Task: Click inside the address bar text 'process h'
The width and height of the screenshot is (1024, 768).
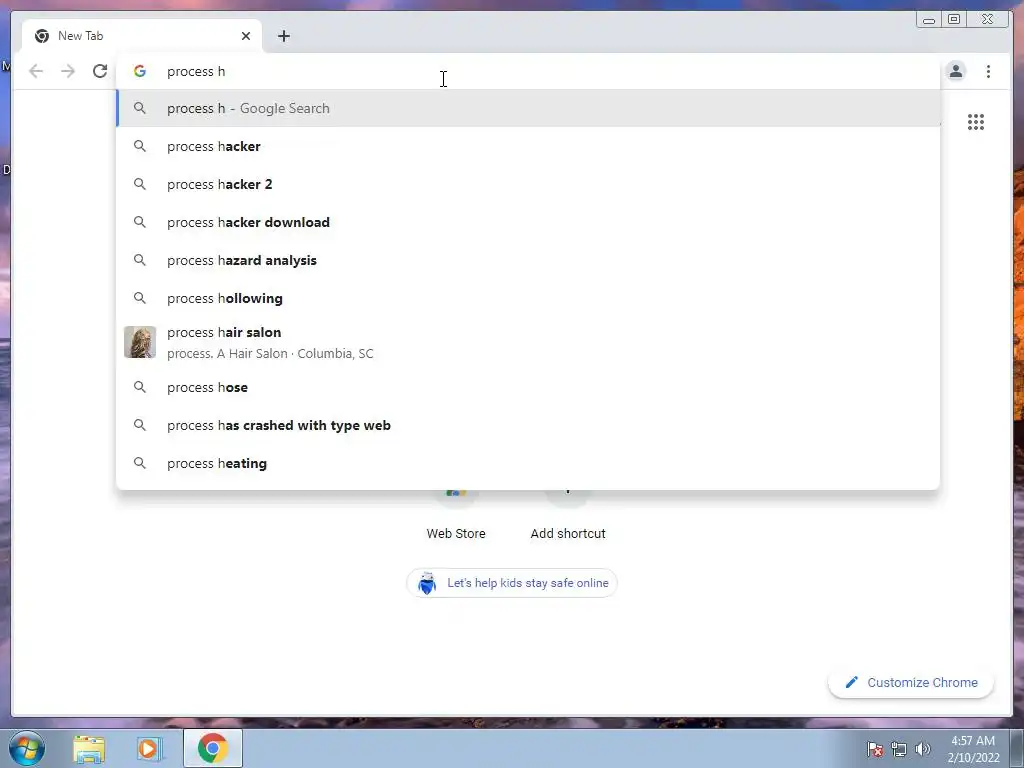Action: click(196, 71)
